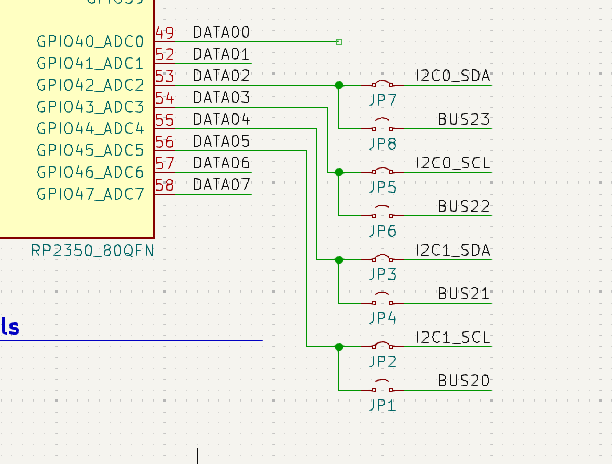The height and width of the screenshot is (464, 612).
Task: Select the GPIO47_ADC7 pin name
Action: pos(90,194)
